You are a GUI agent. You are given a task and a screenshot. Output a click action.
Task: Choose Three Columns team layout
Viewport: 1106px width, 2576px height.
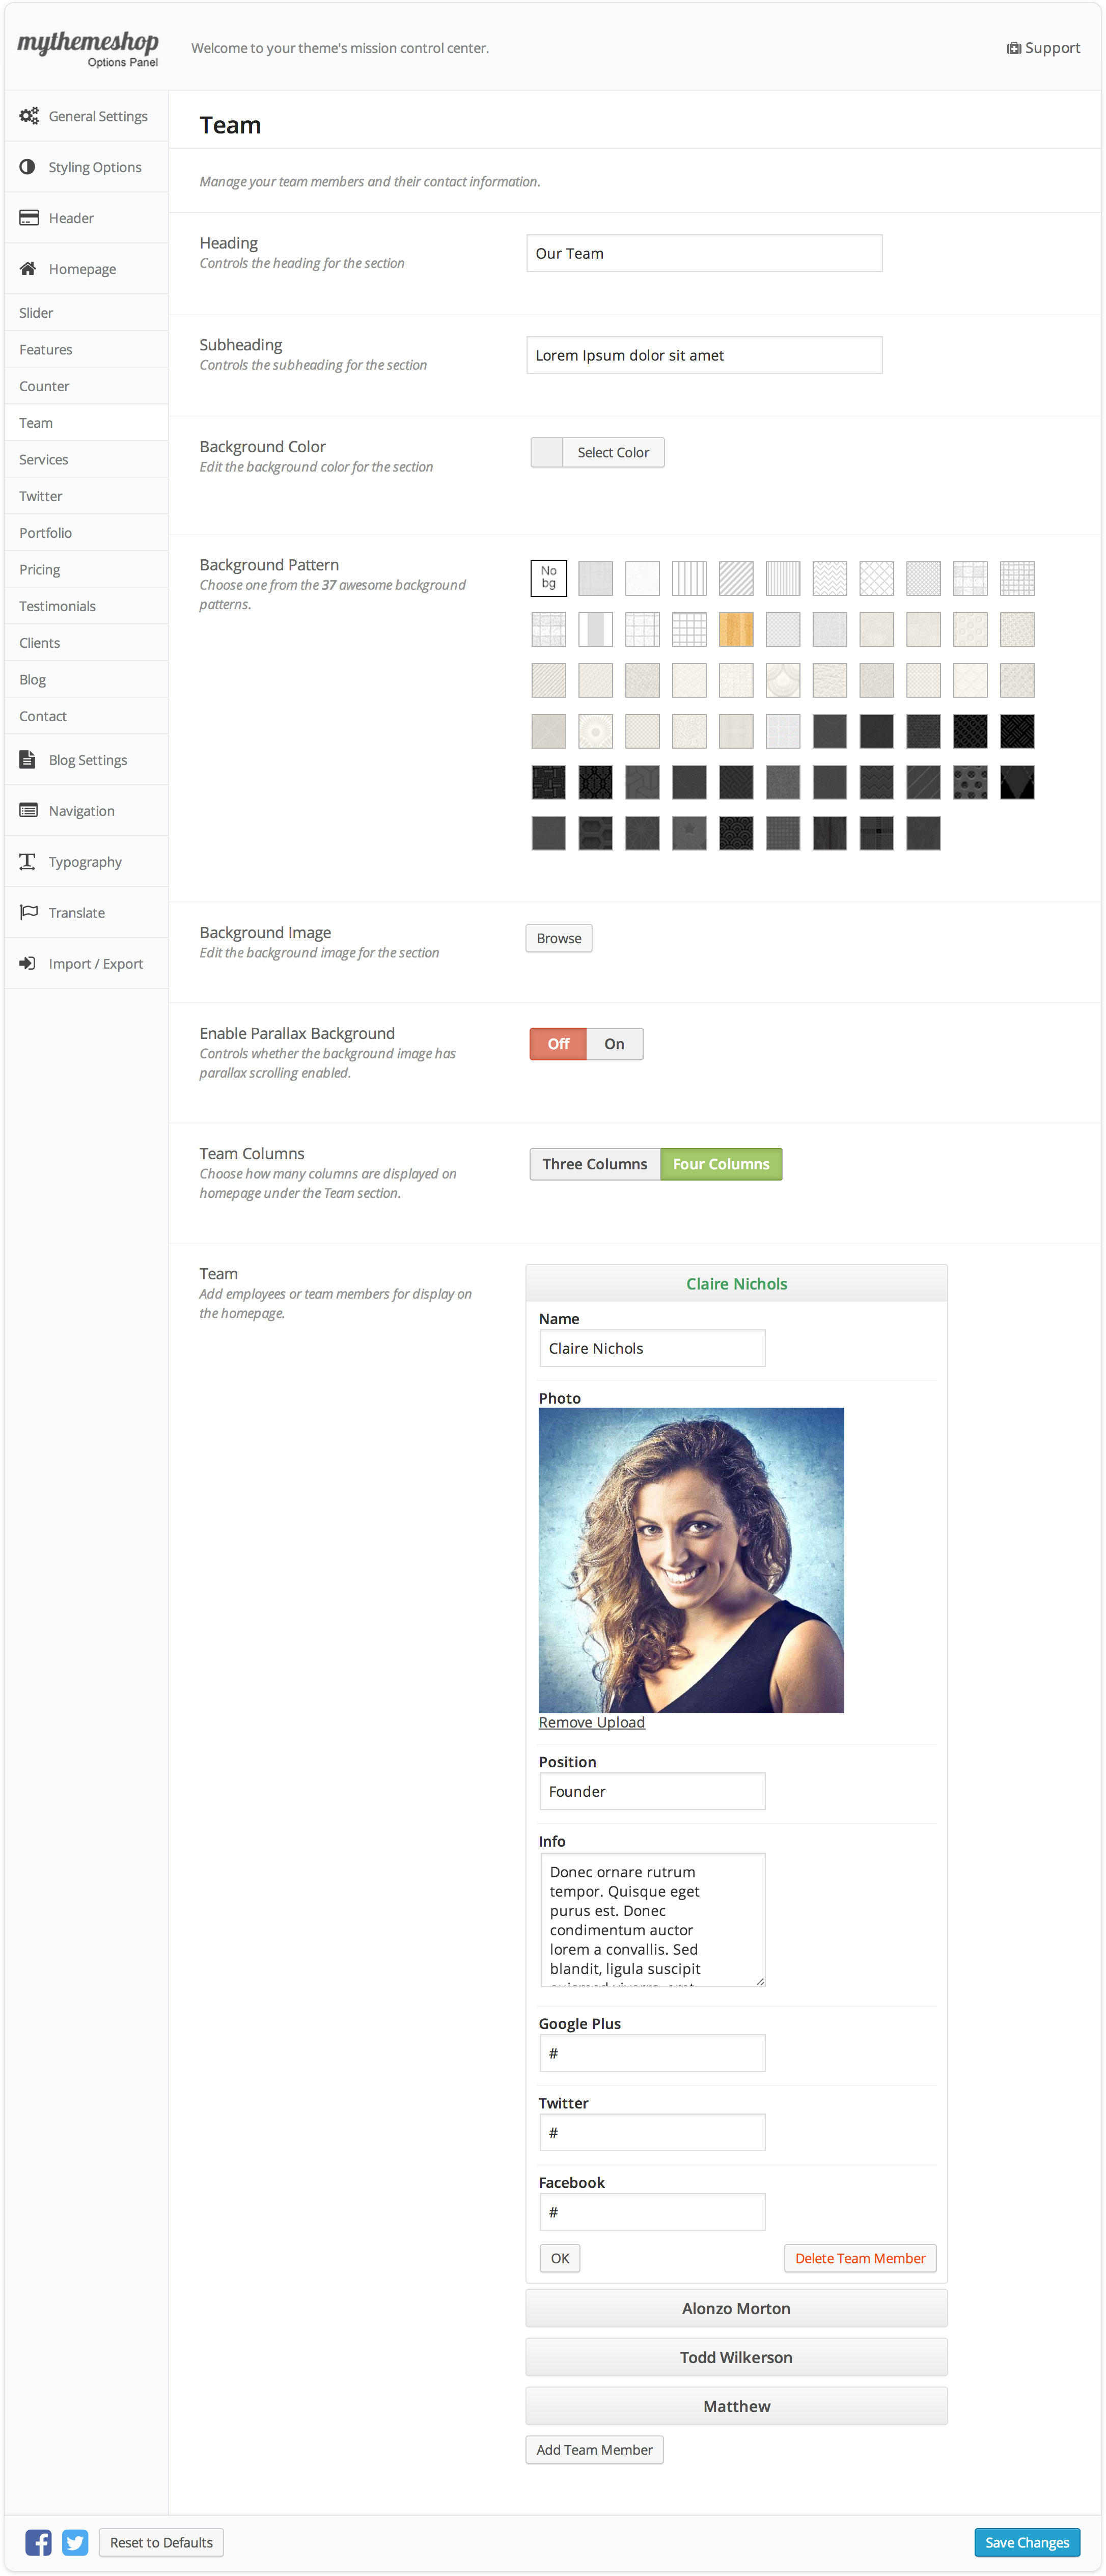click(x=595, y=1164)
